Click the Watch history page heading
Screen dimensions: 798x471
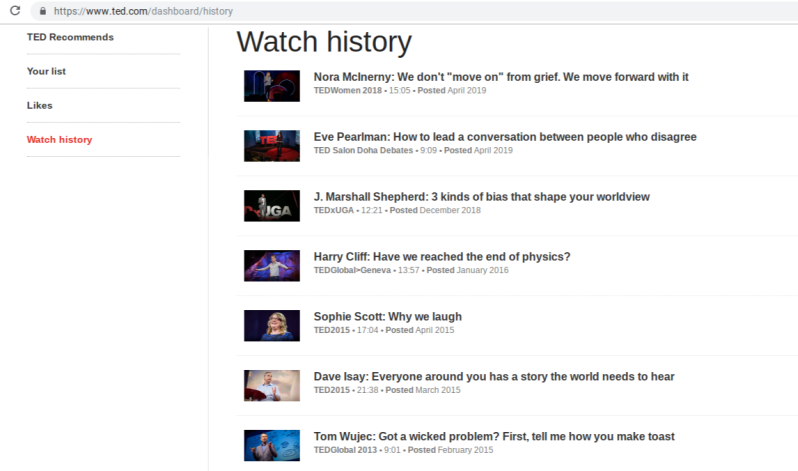click(x=324, y=42)
